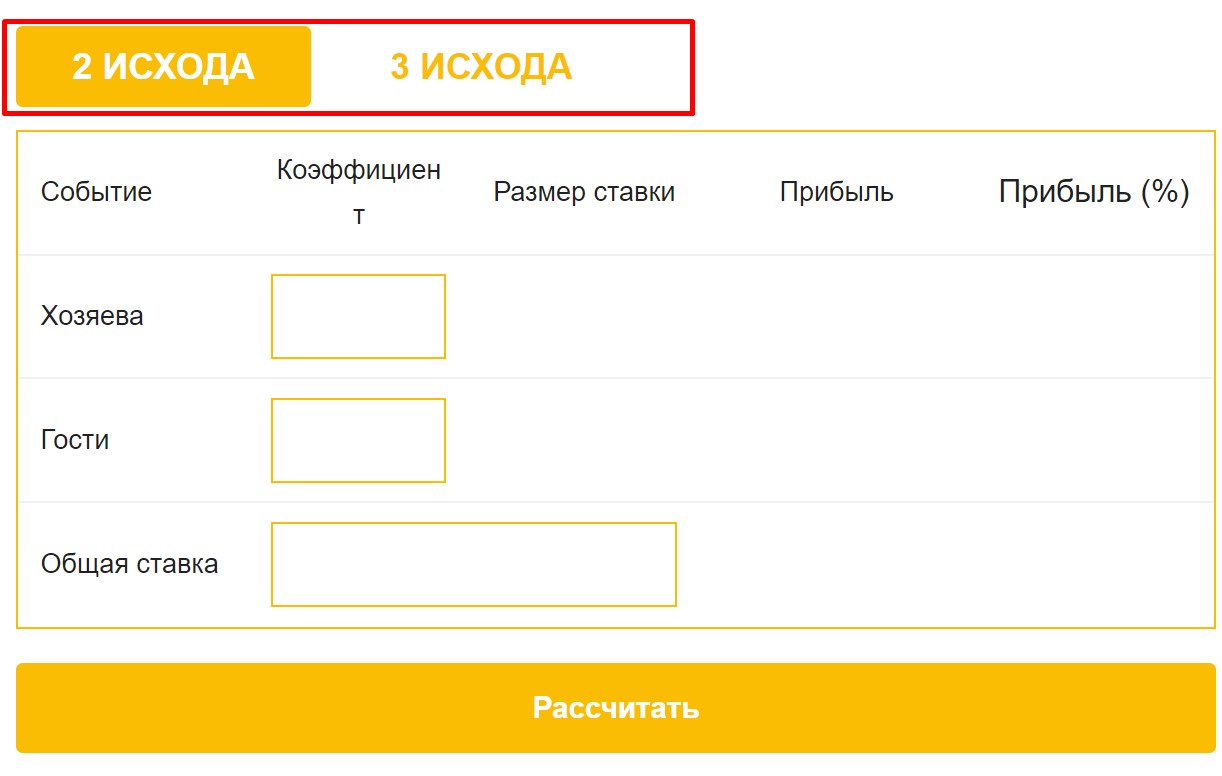1222x776 pixels.
Task: Click the Прибыль (%) column header
Action: point(1093,192)
